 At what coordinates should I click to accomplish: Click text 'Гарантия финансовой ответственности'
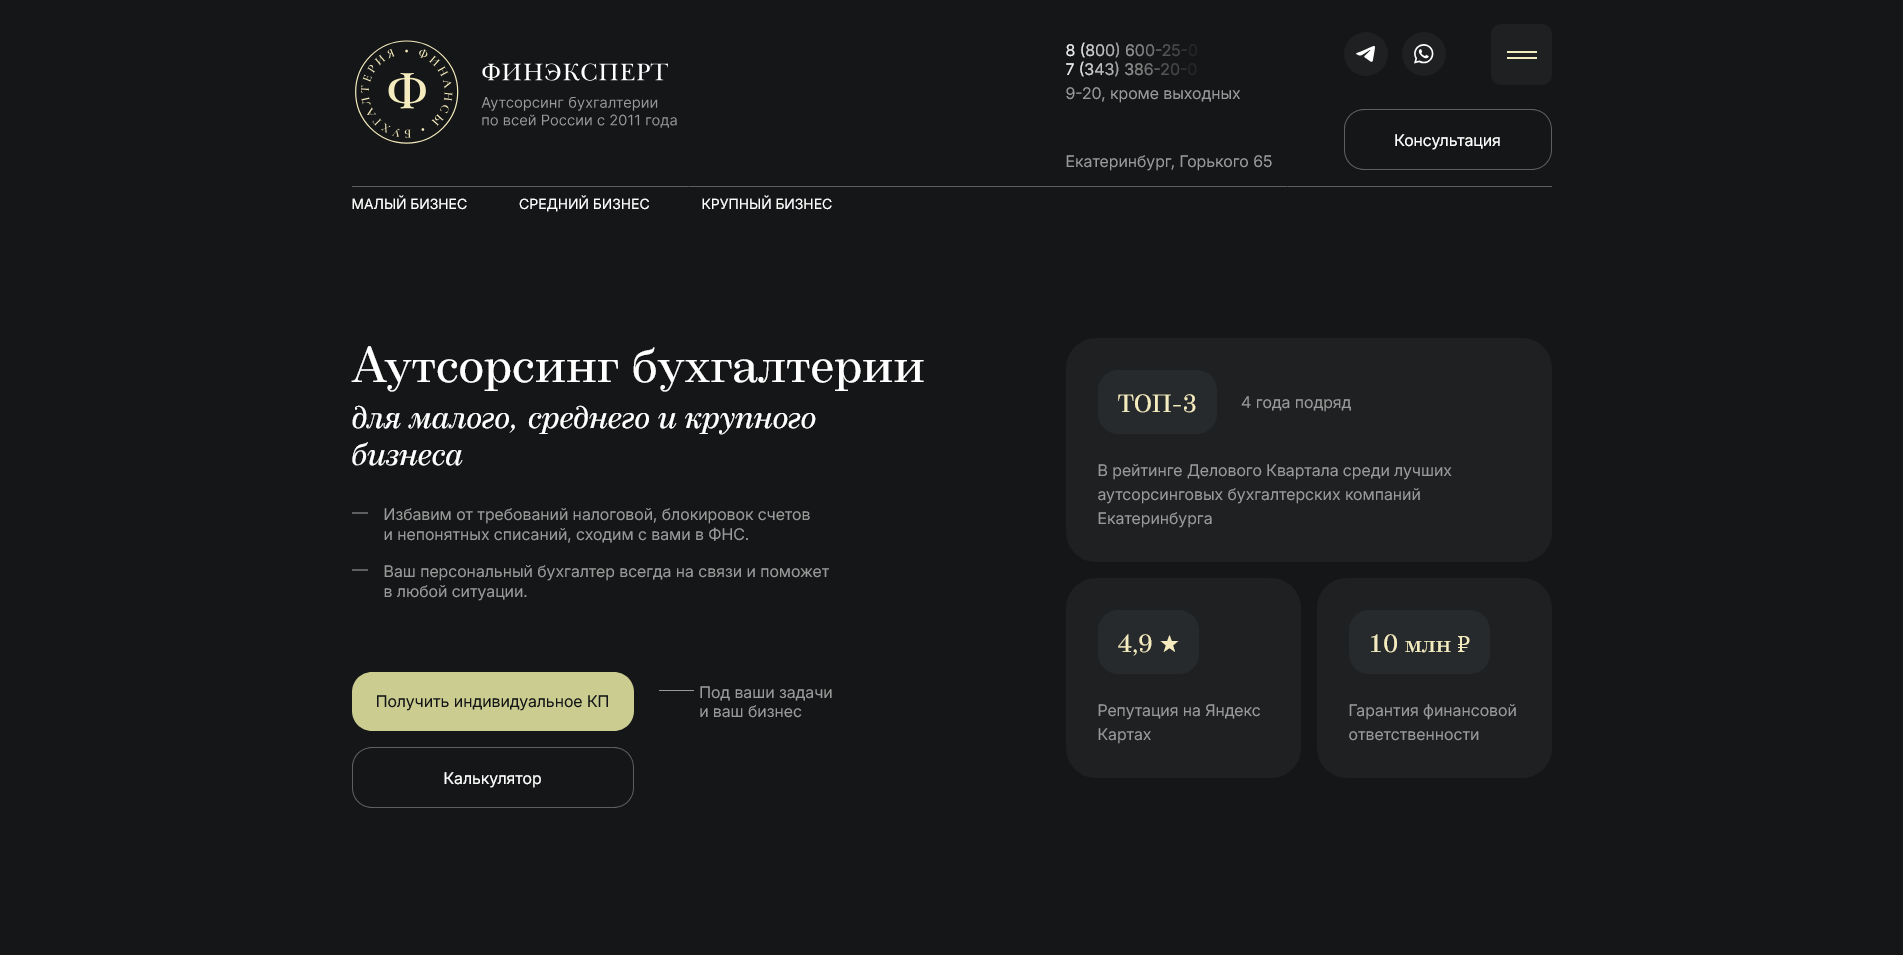(x=1432, y=722)
